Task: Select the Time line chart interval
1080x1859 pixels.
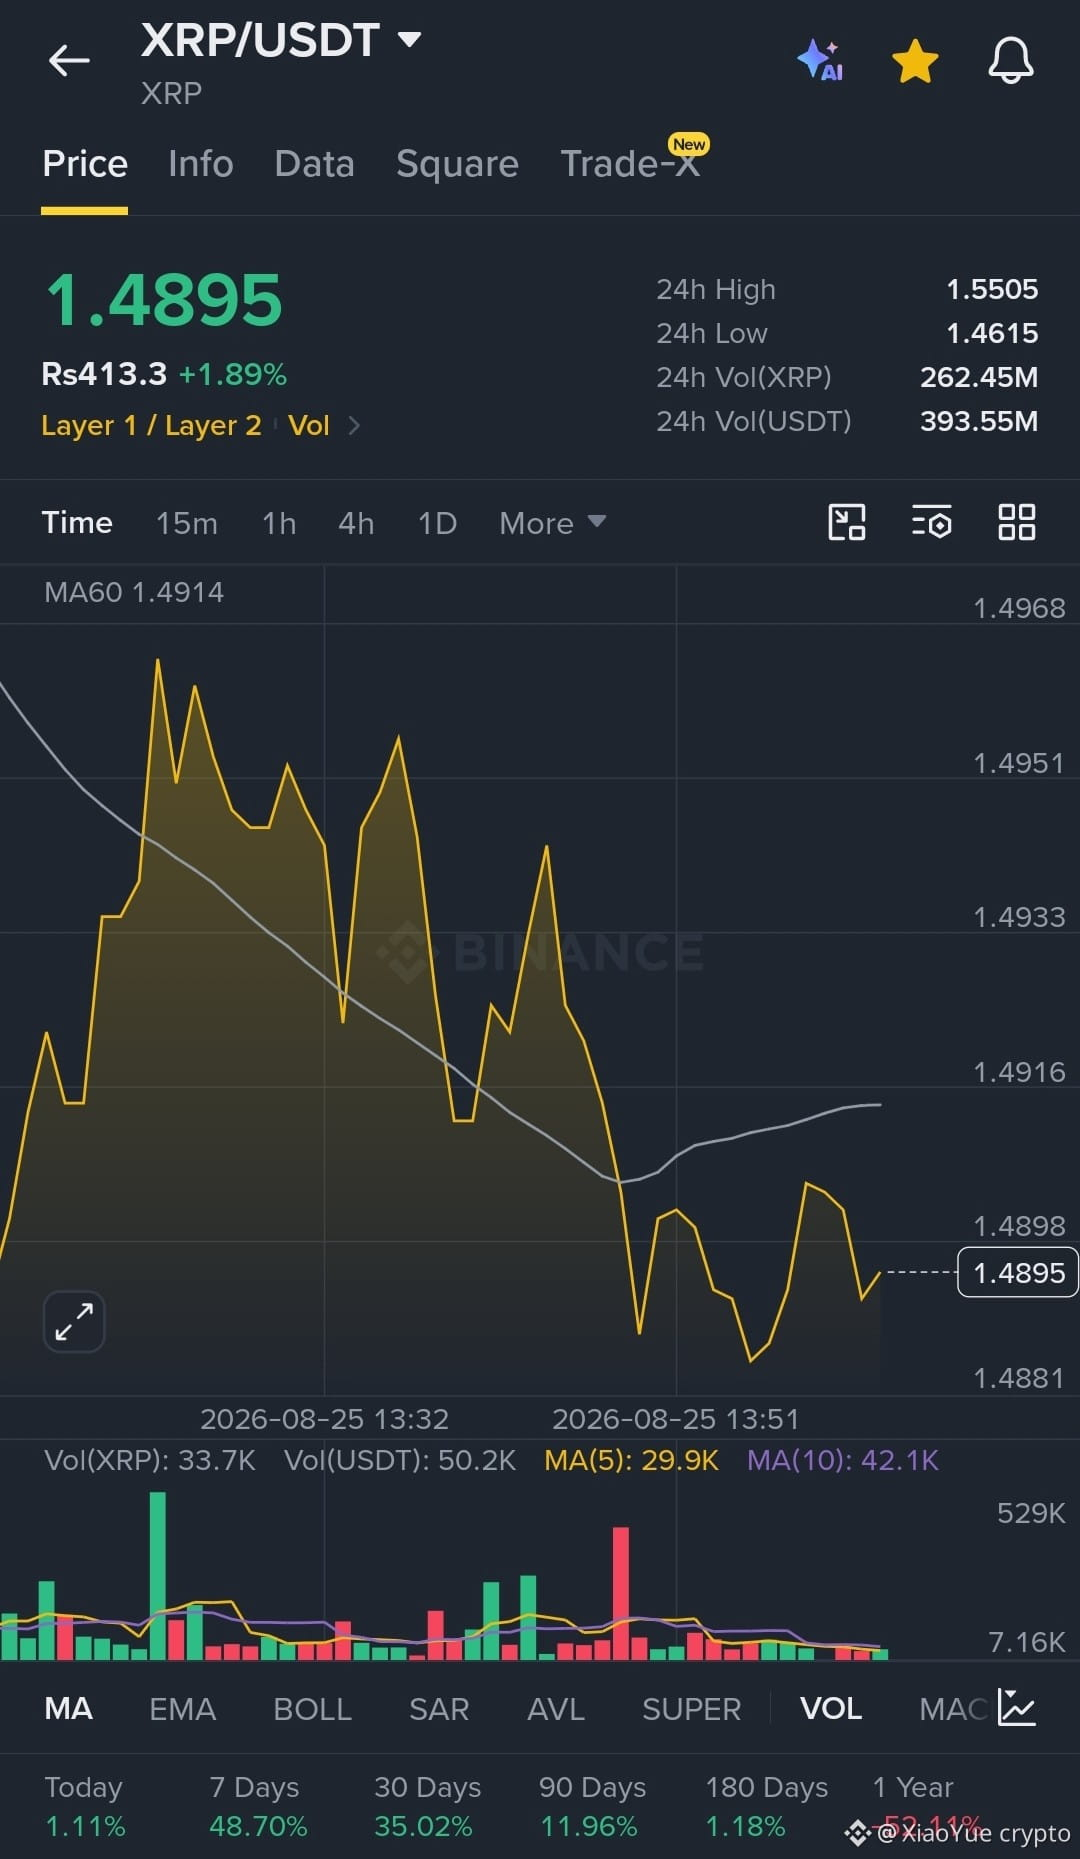Action: pos(77,523)
